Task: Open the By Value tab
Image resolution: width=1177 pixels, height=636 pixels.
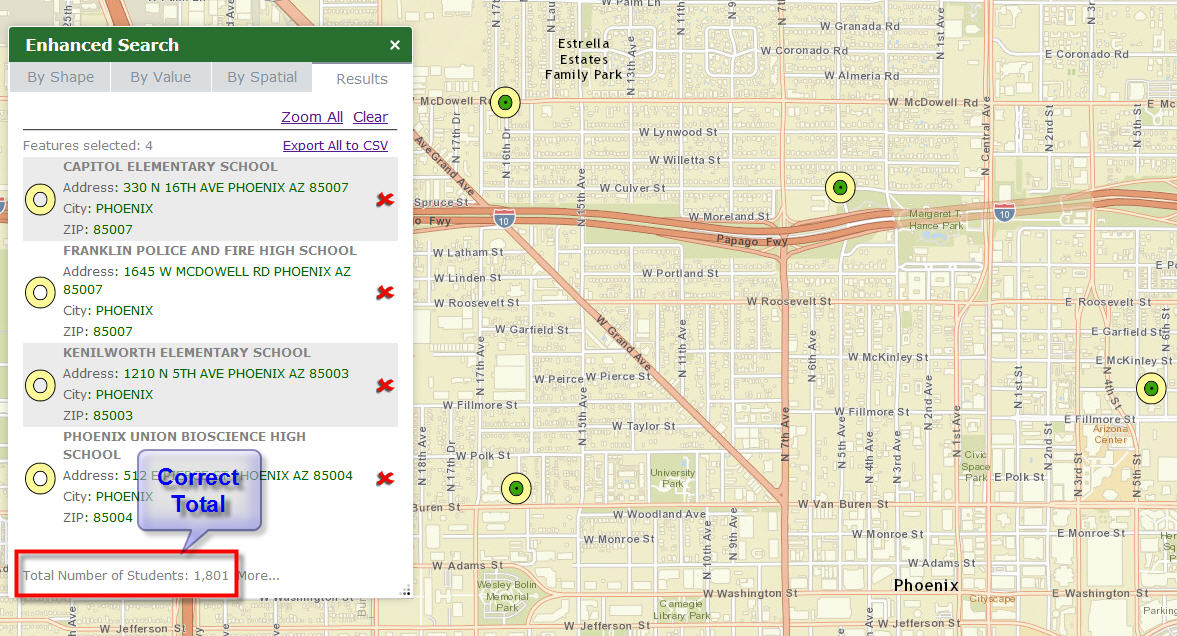Action: [x=161, y=77]
